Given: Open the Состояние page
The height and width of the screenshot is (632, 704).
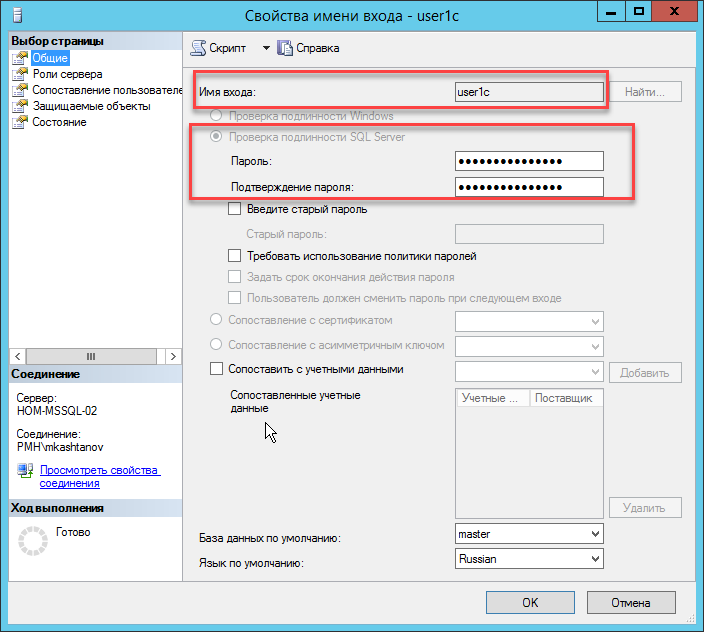Looking at the screenshot, I should (x=59, y=122).
